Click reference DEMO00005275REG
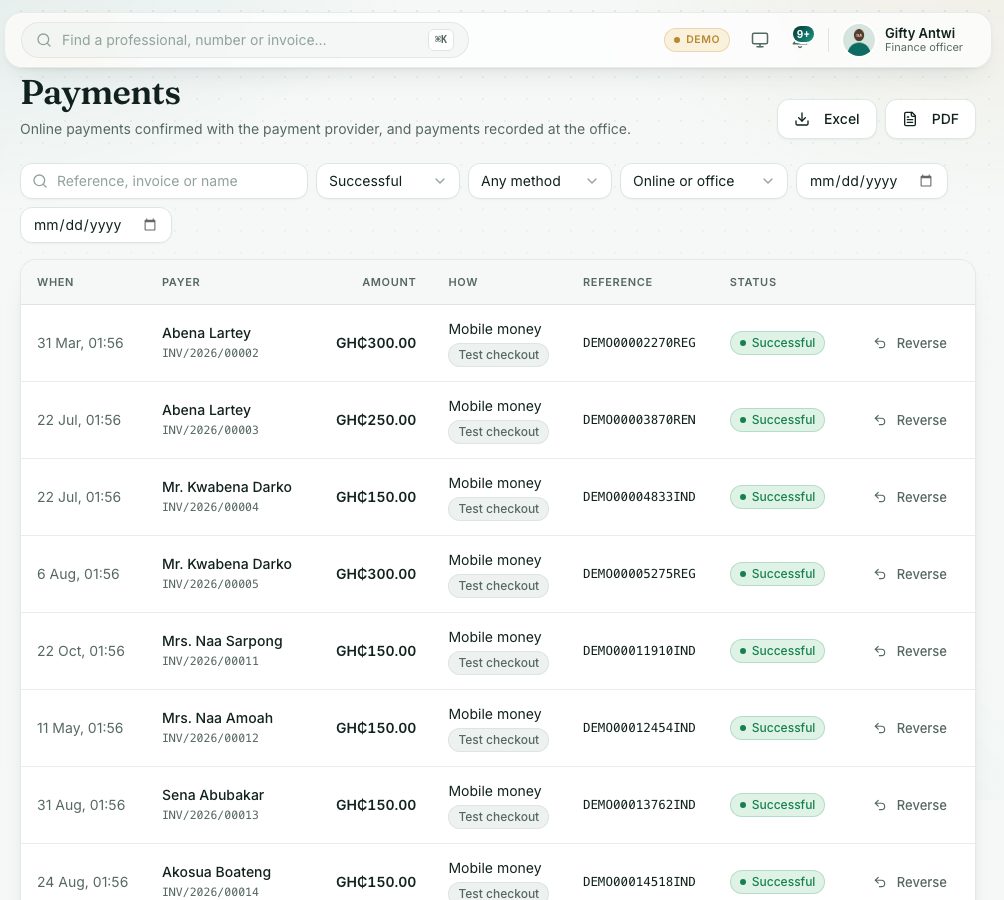Image resolution: width=1004 pixels, height=900 pixels. (x=638, y=574)
